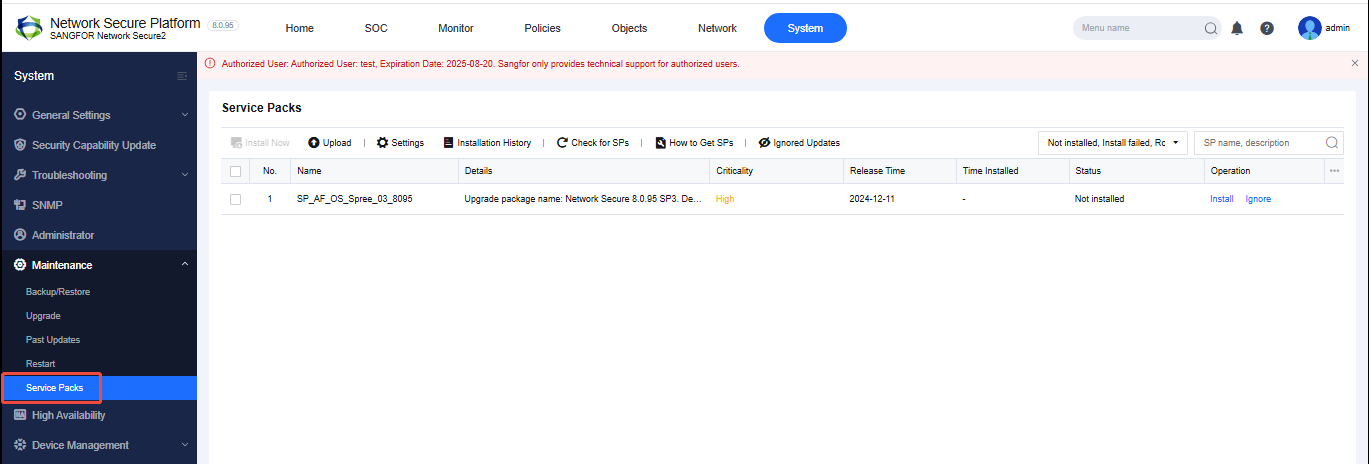
Task: Expand General Settings chevron
Action: pyautogui.click(x=184, y=115)
